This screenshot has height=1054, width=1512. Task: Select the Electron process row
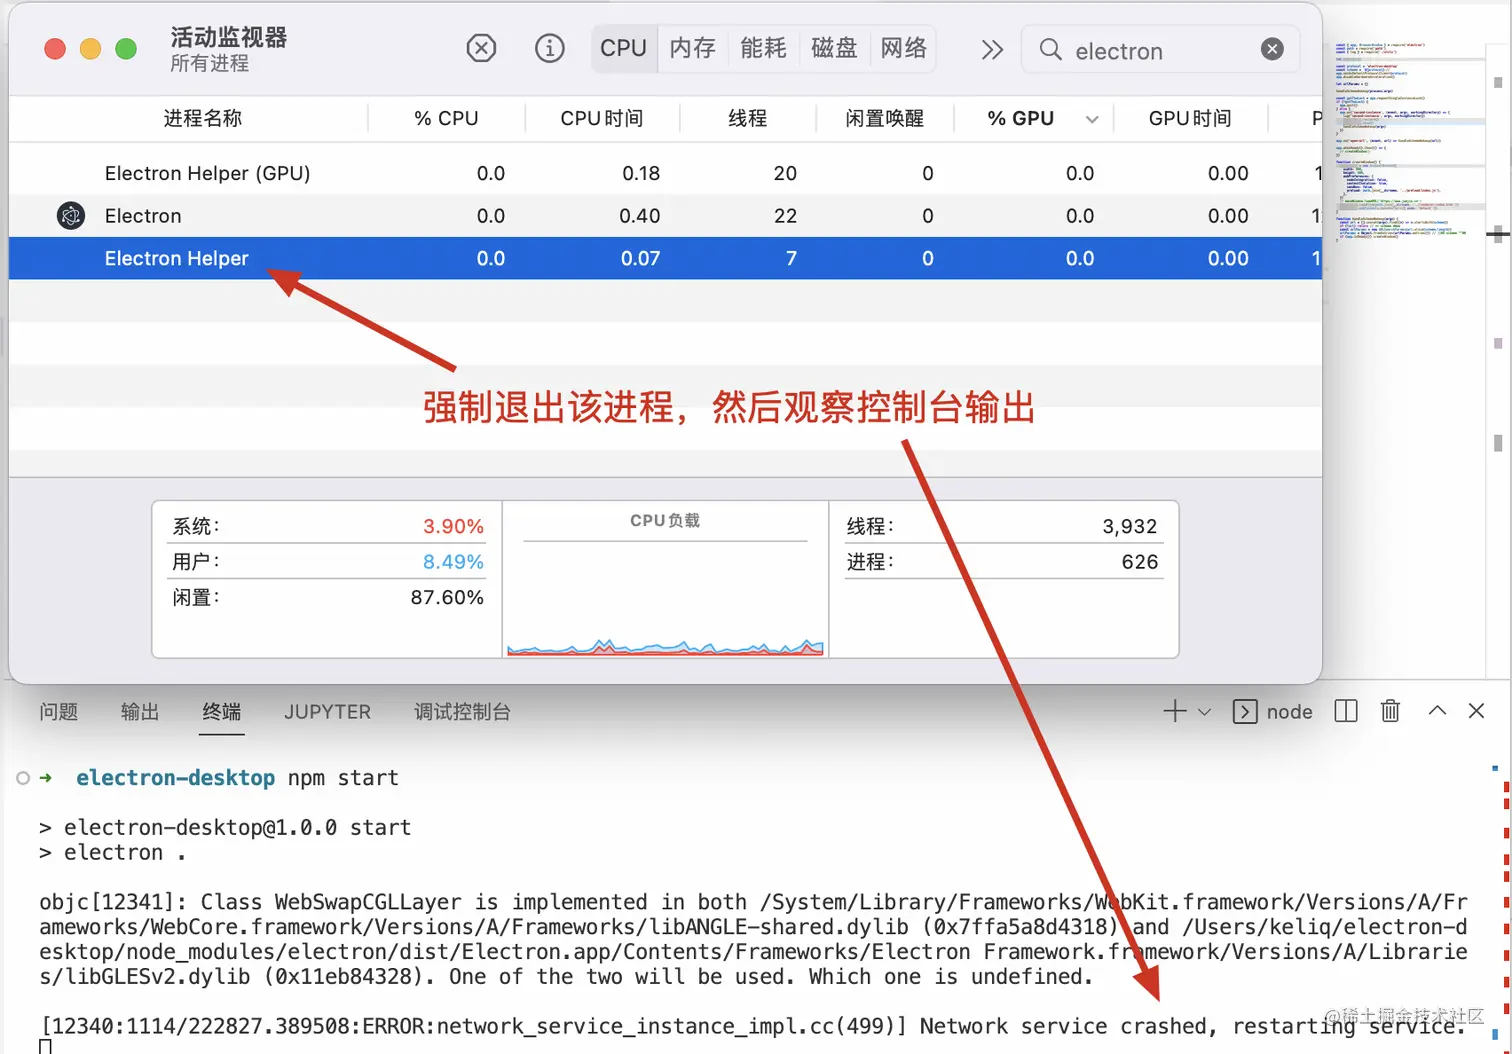coord(665,216)
